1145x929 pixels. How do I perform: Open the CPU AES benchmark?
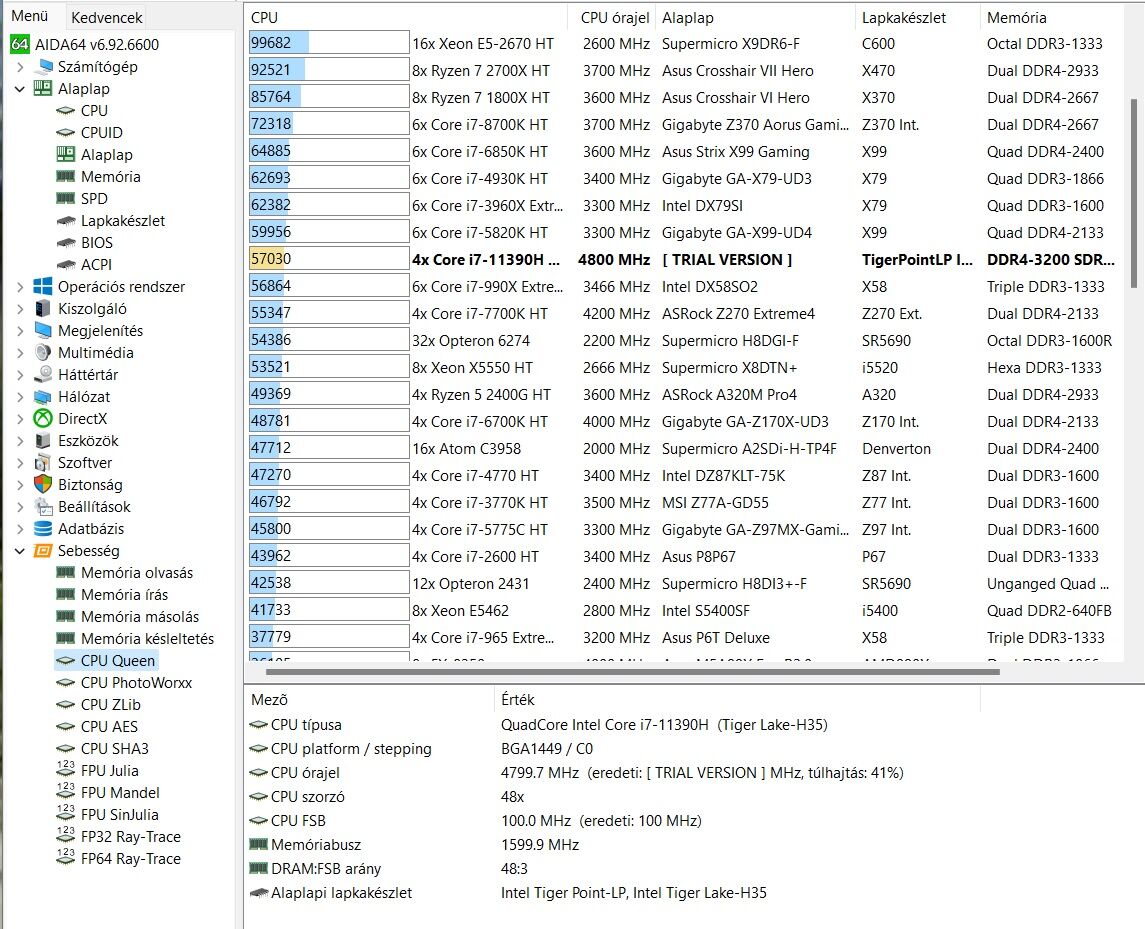109,726
